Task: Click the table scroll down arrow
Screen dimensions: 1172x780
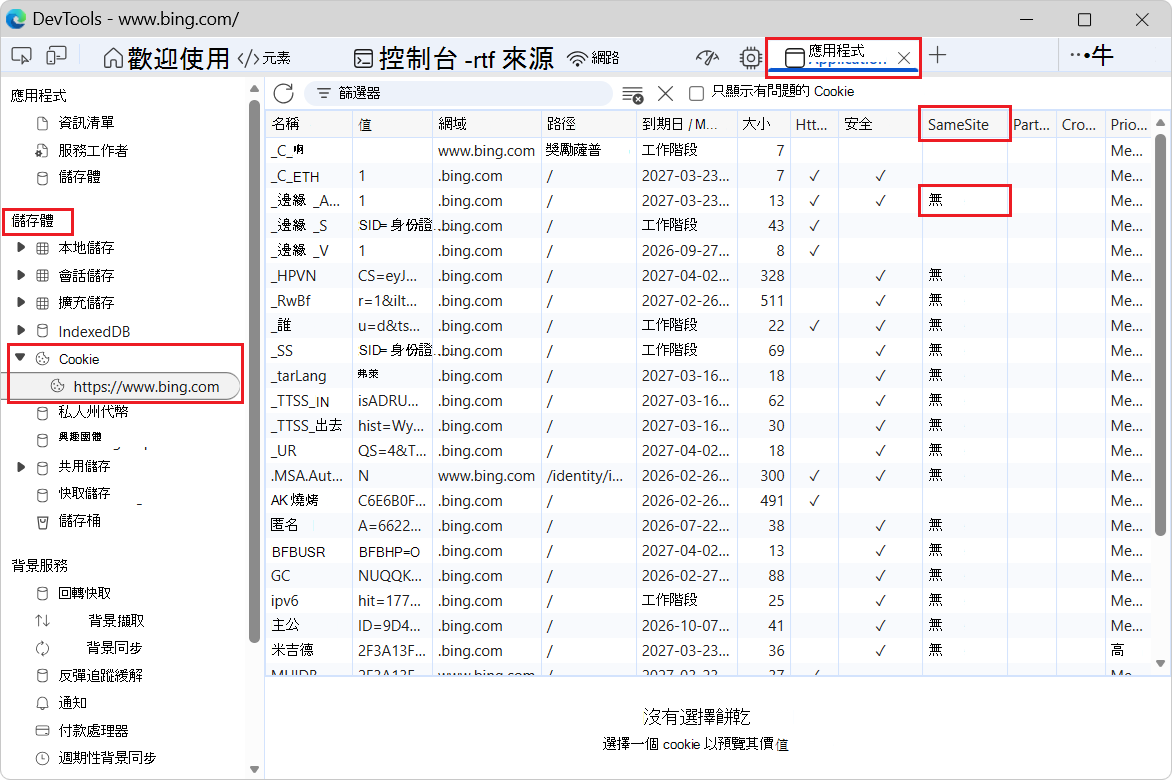Action: point(1160,663)
